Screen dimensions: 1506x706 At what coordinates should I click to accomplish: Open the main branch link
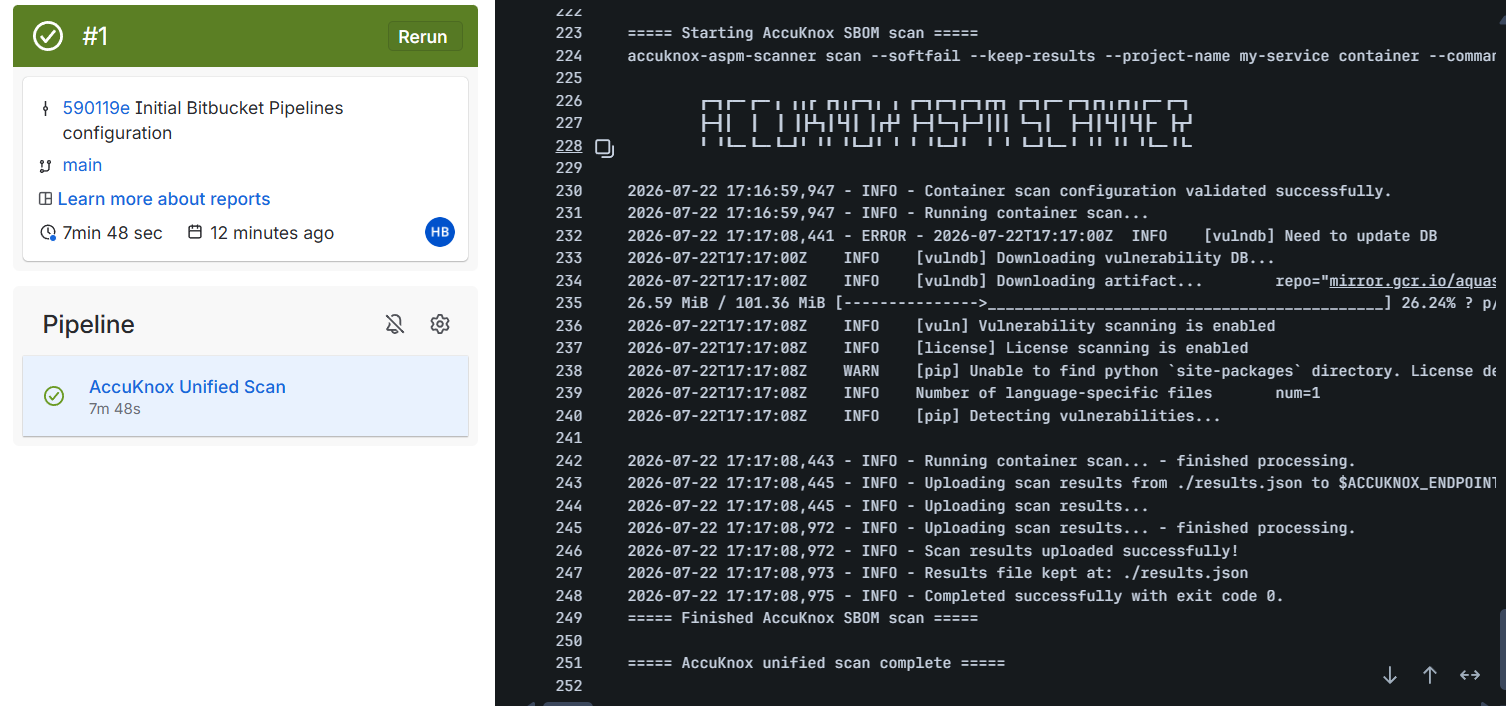coord(82,165)
